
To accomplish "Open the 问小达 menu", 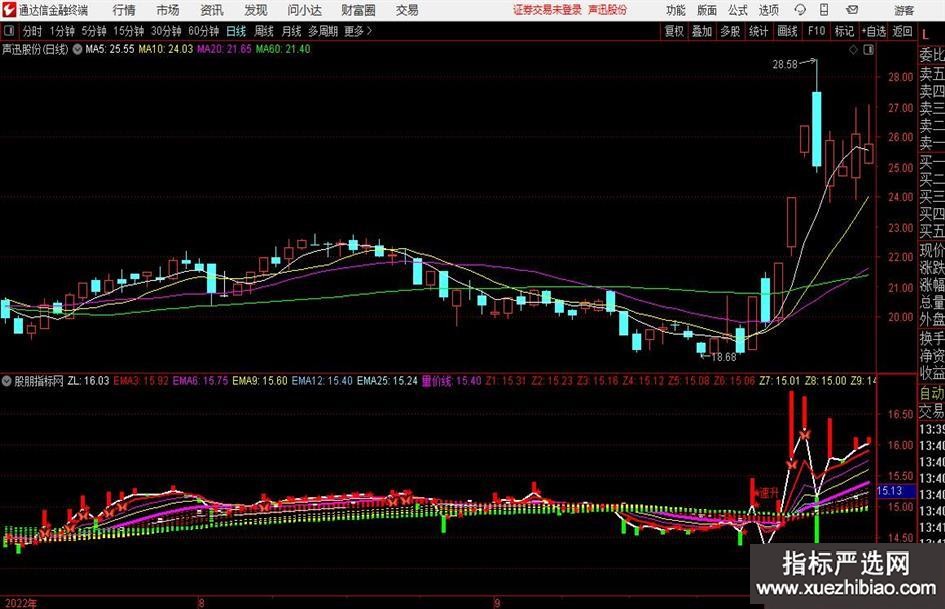I will [304, 10].
